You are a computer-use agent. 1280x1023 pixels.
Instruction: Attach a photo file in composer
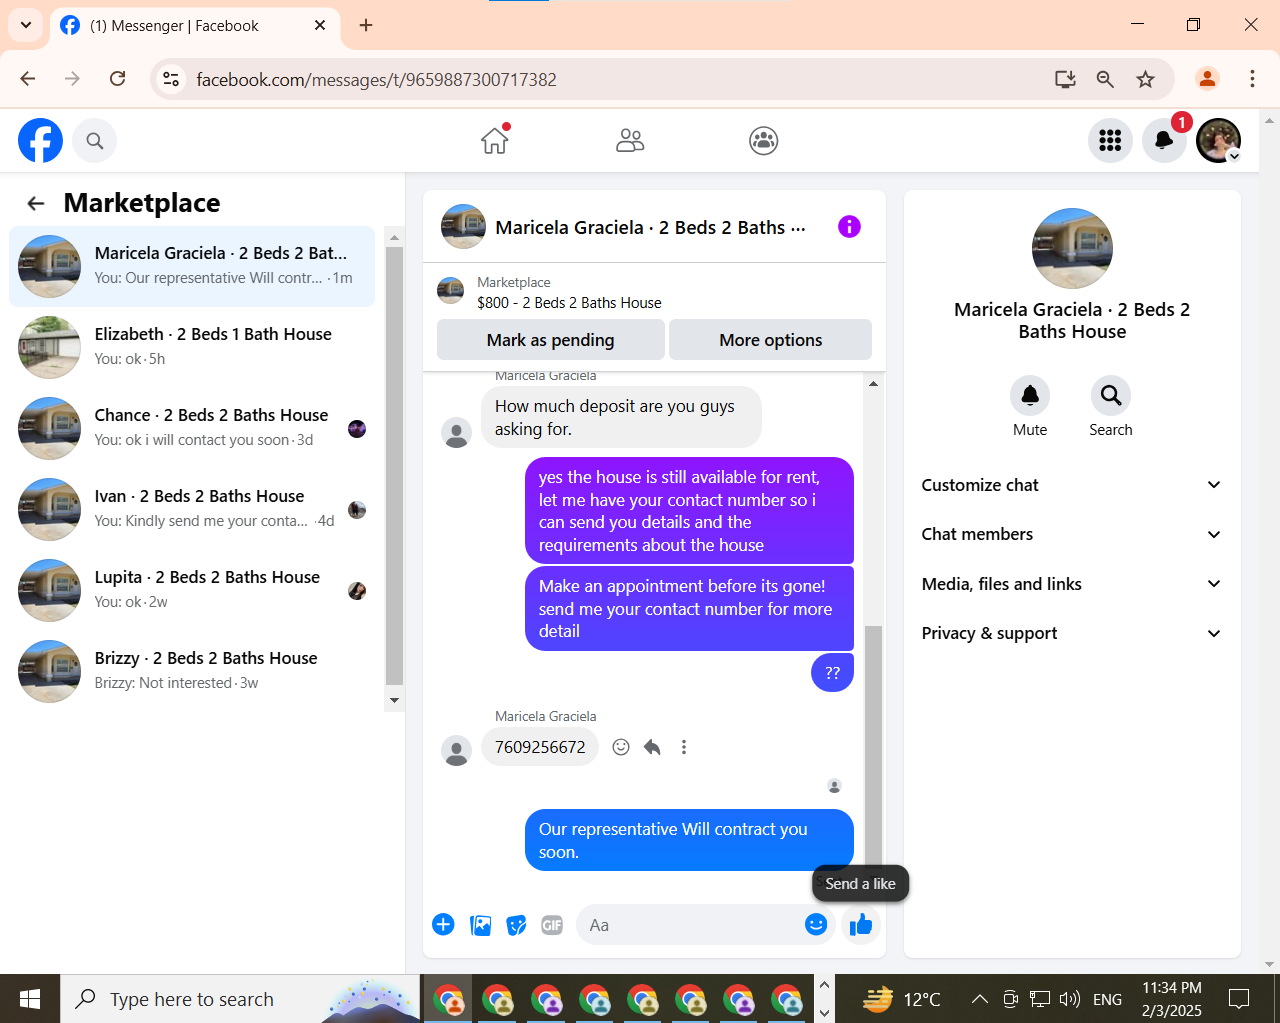tap(481, 925)
